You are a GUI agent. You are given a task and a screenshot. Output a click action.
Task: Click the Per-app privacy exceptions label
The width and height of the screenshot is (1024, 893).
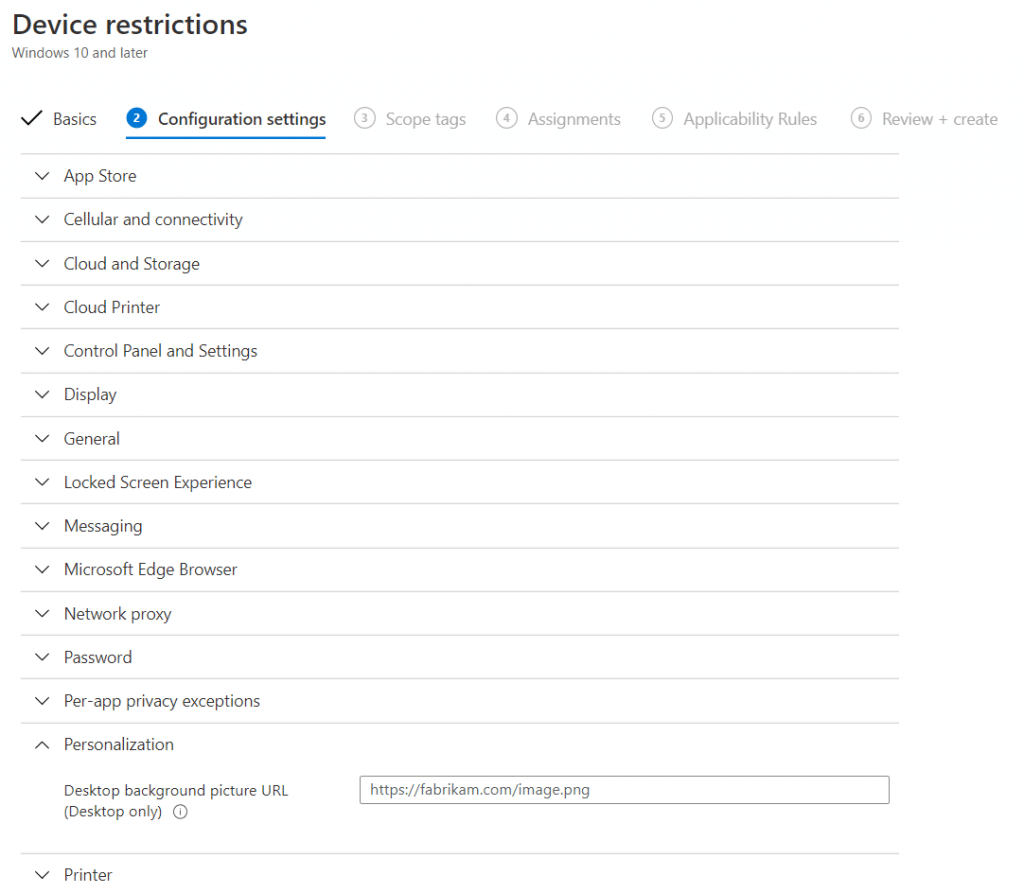tap(161, 701)
